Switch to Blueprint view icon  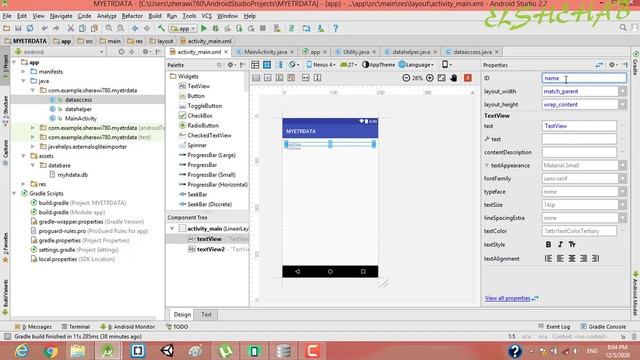[x=267, y=65]
